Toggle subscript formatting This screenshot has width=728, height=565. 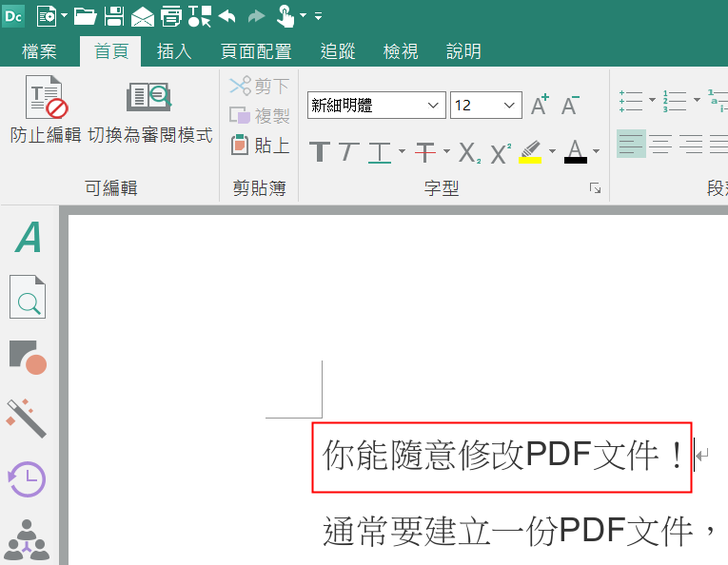coord(469,152)
